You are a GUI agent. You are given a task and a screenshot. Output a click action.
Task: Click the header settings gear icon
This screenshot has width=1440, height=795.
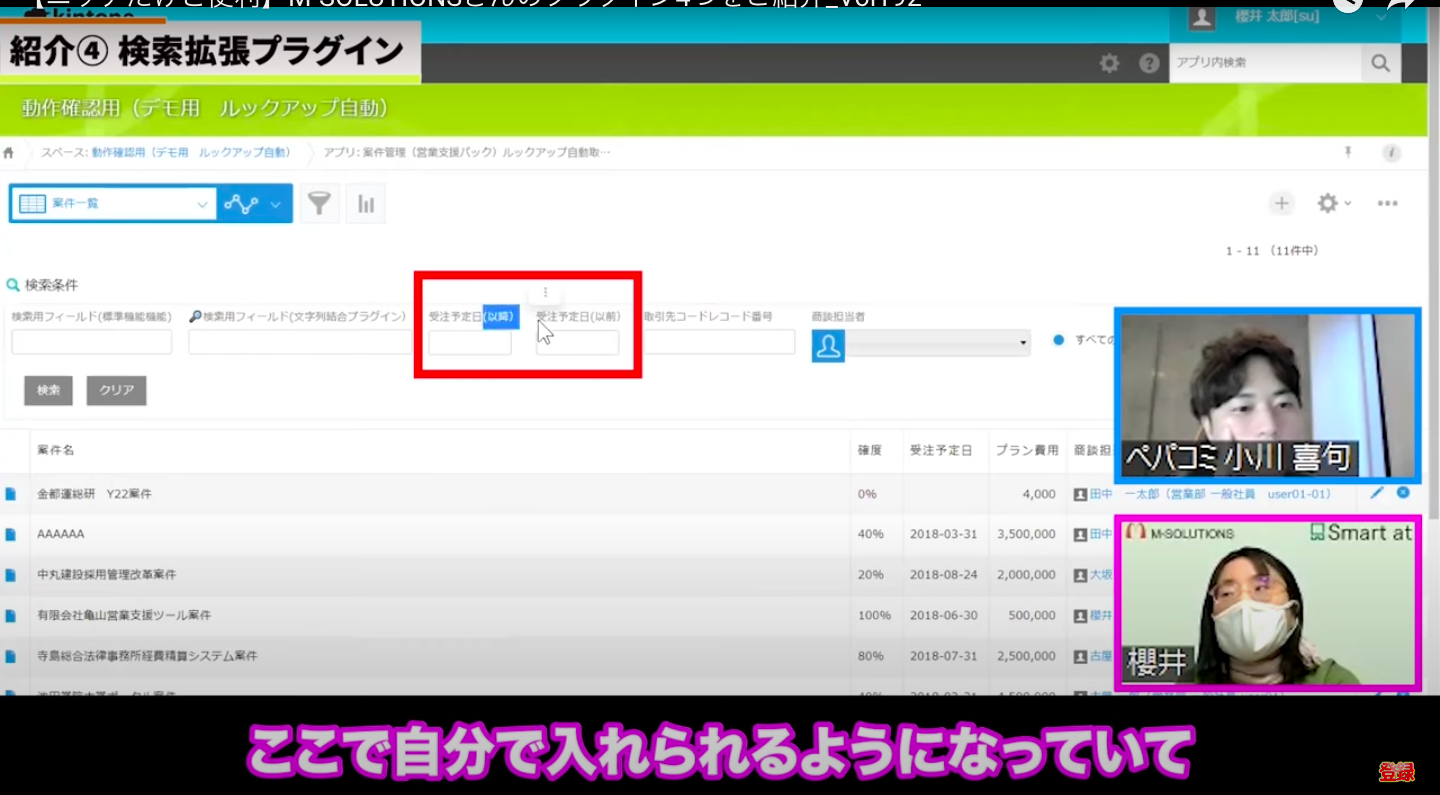[1109, 63]
